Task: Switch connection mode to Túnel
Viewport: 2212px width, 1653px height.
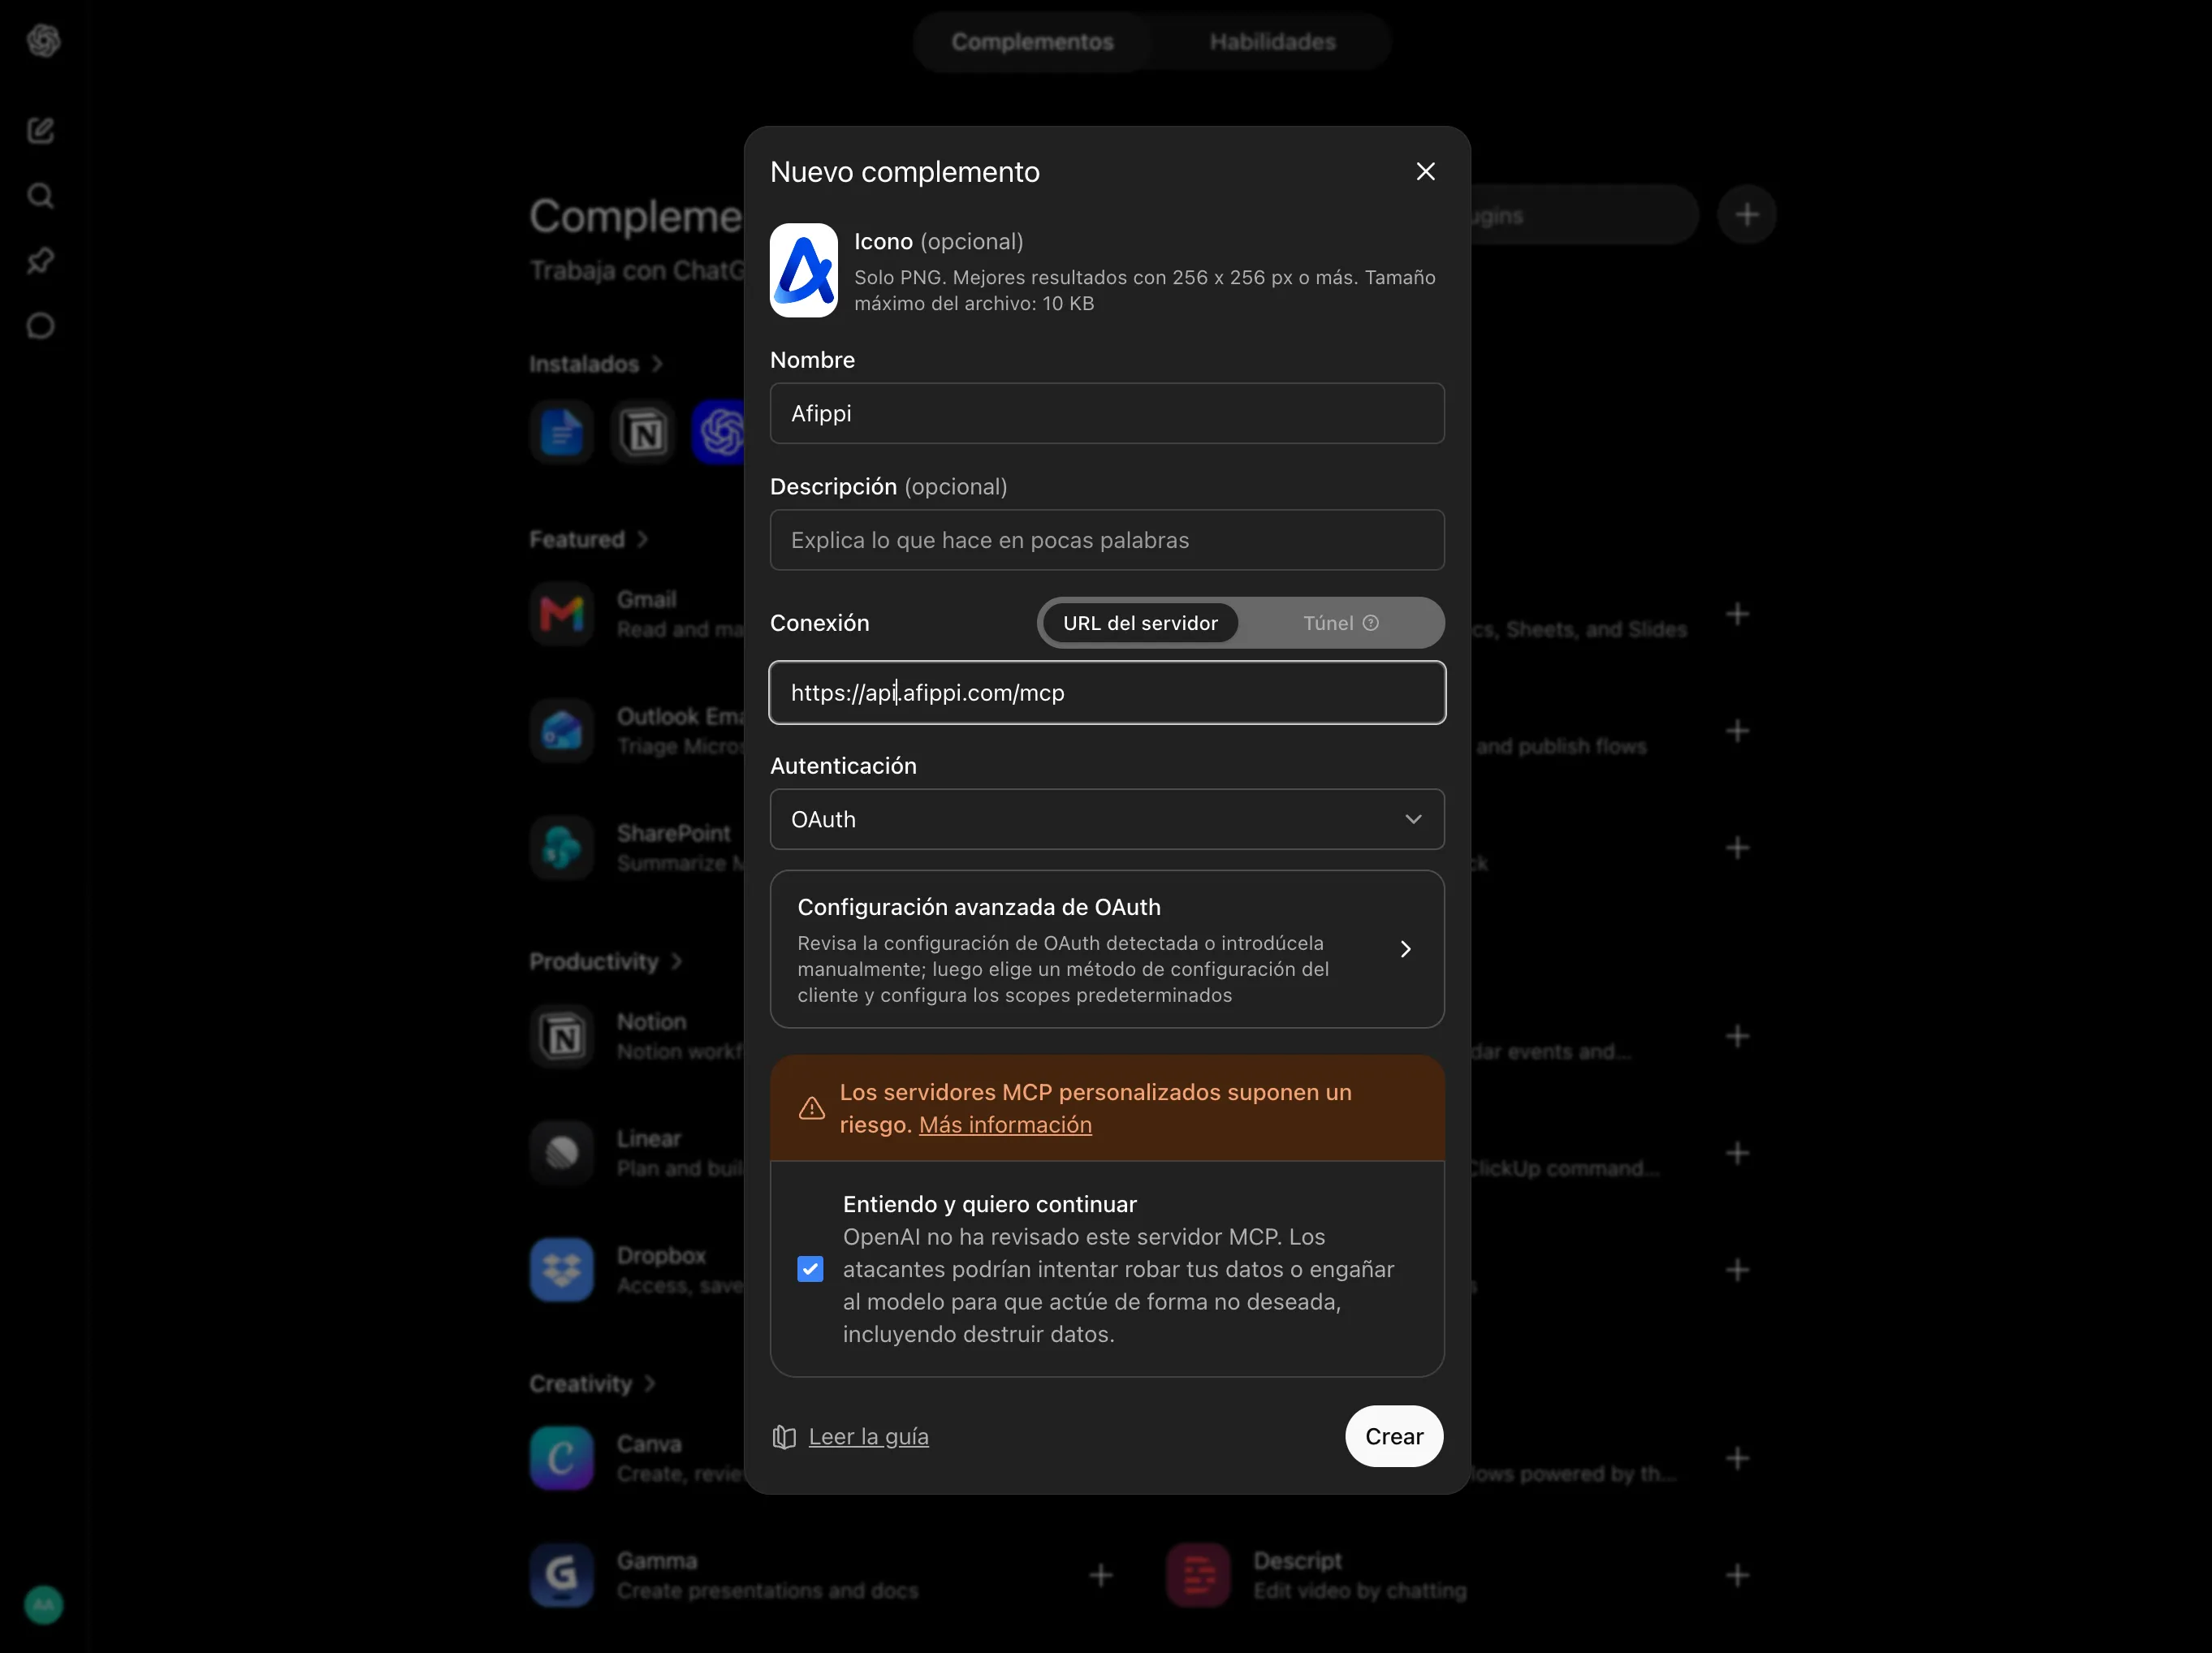Action: [1340, 623]
